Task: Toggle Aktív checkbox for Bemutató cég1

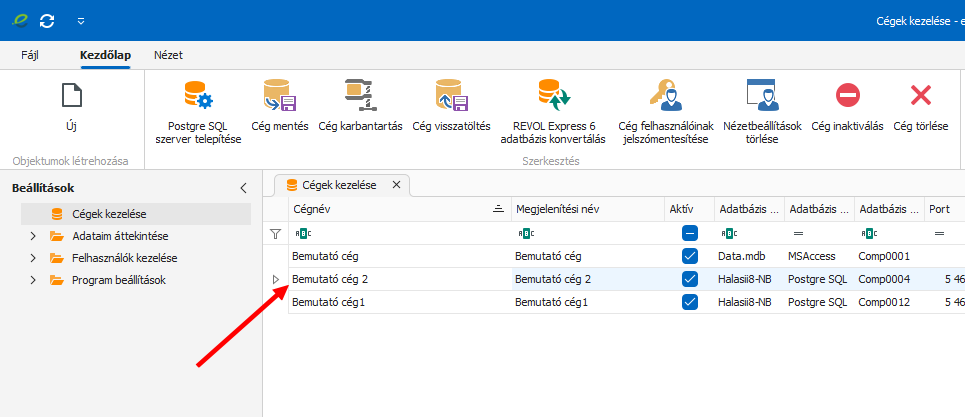Action: click(689, 302)
